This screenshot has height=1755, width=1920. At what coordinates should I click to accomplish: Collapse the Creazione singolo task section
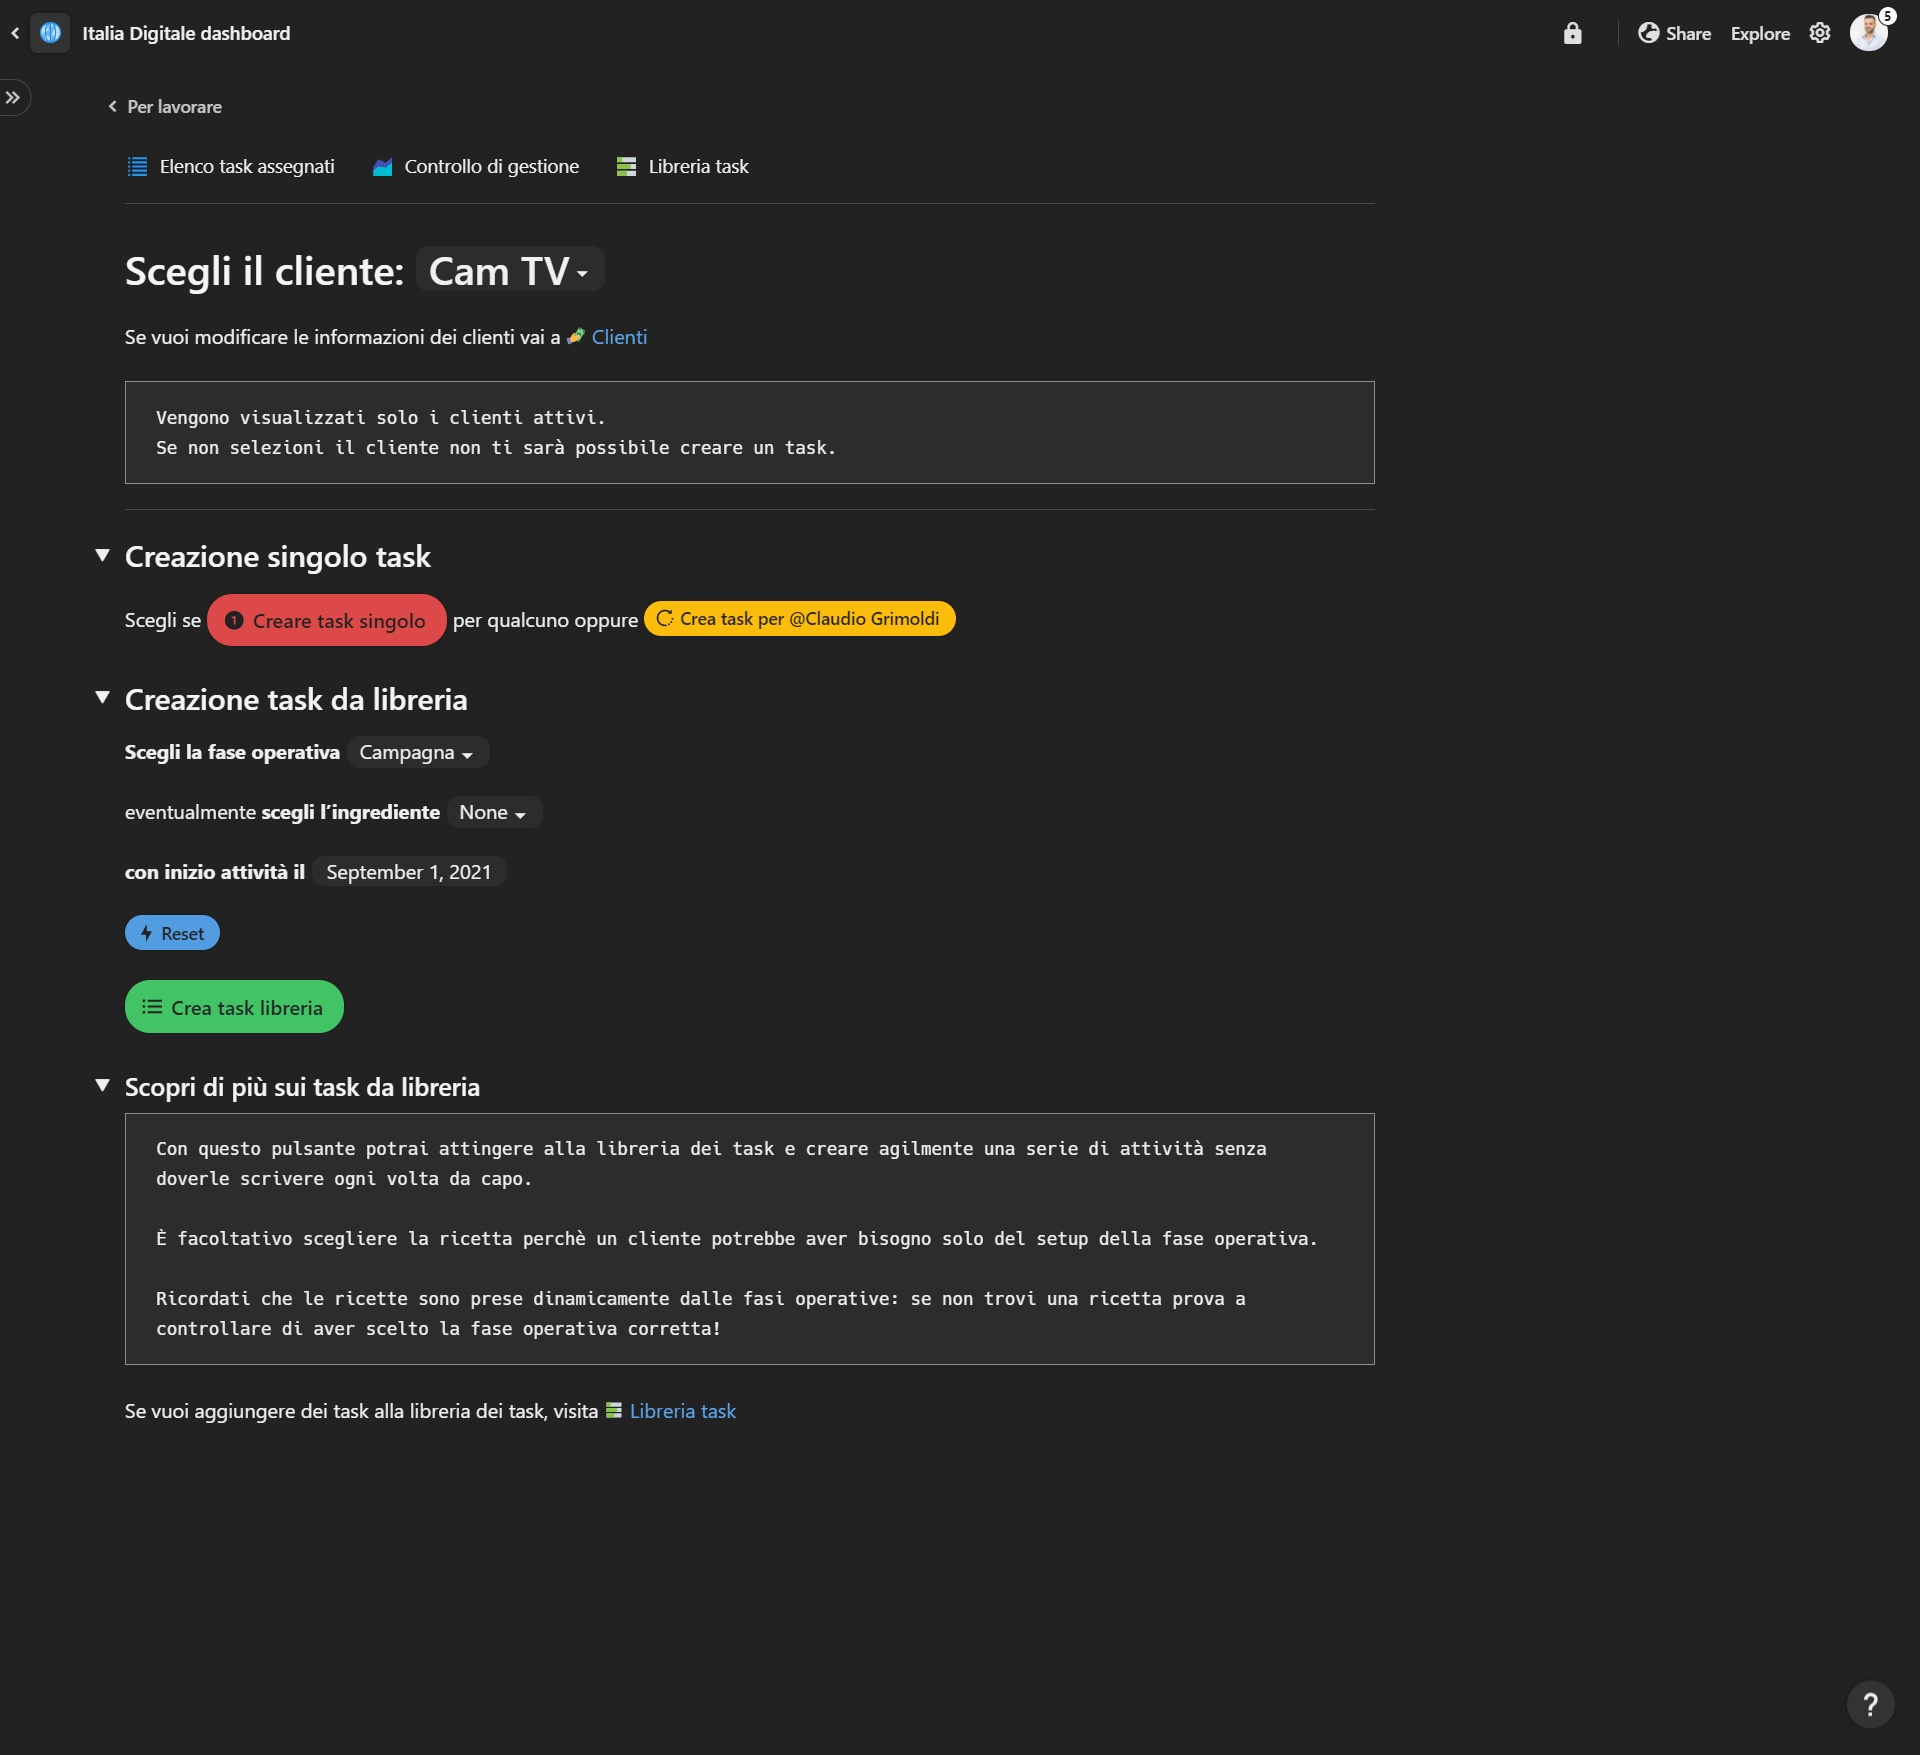(x=102, y=555)
